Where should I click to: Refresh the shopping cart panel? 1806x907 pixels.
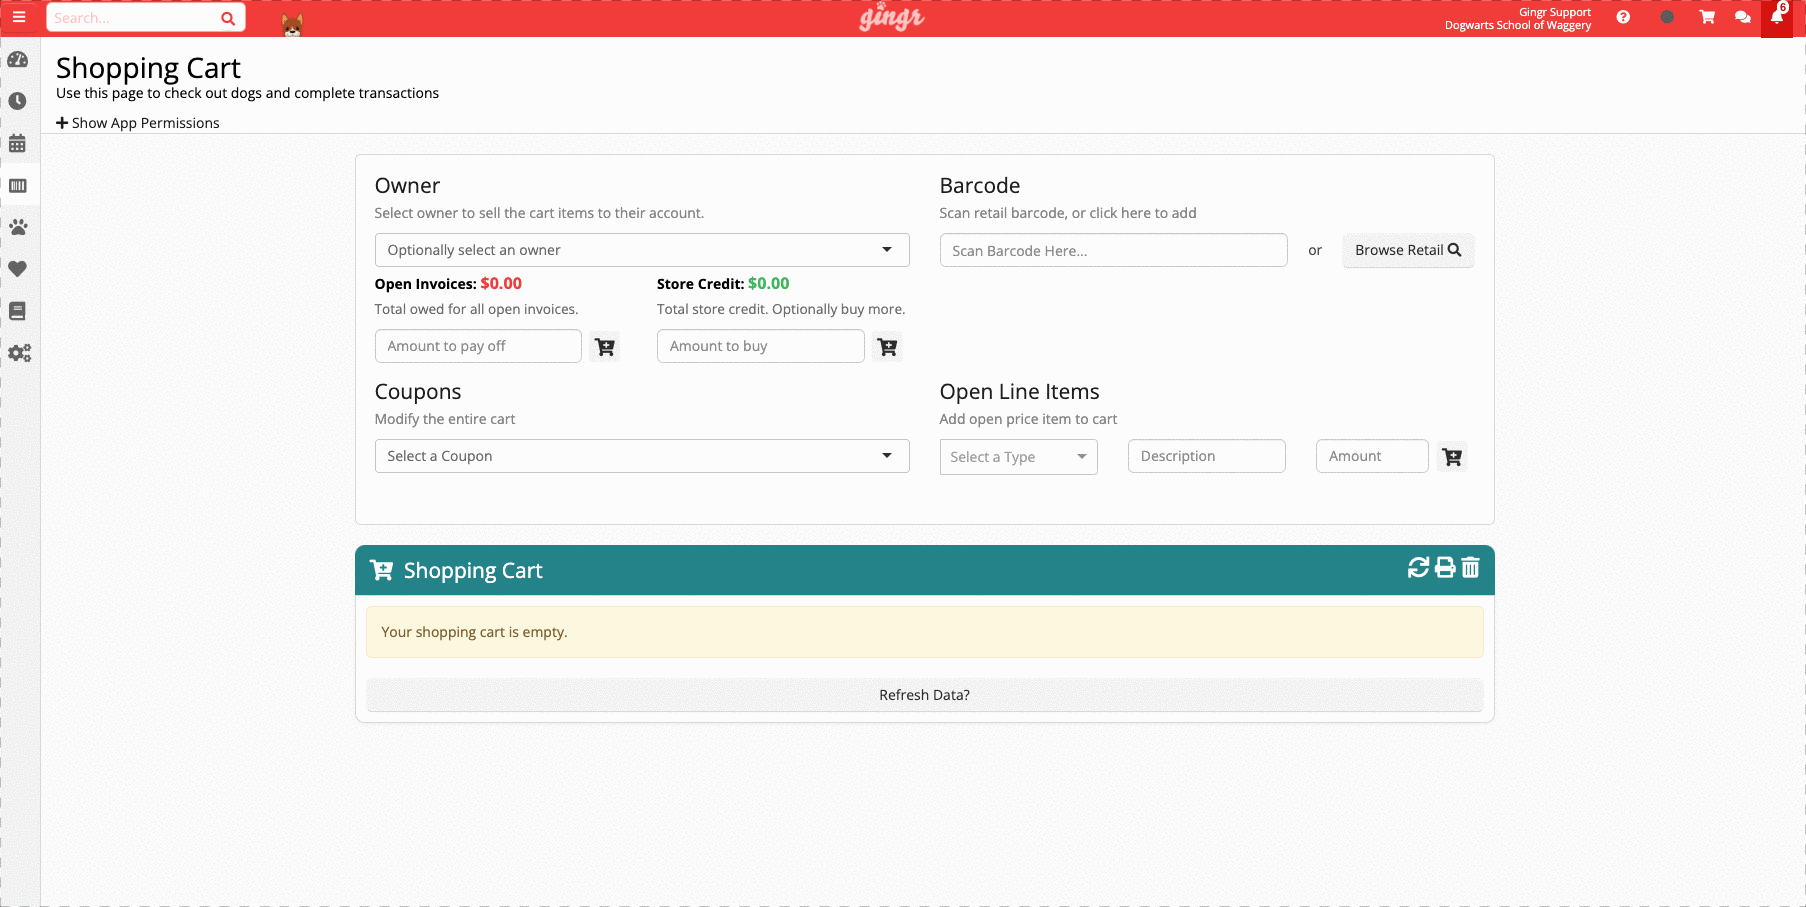coord(1418,568)
